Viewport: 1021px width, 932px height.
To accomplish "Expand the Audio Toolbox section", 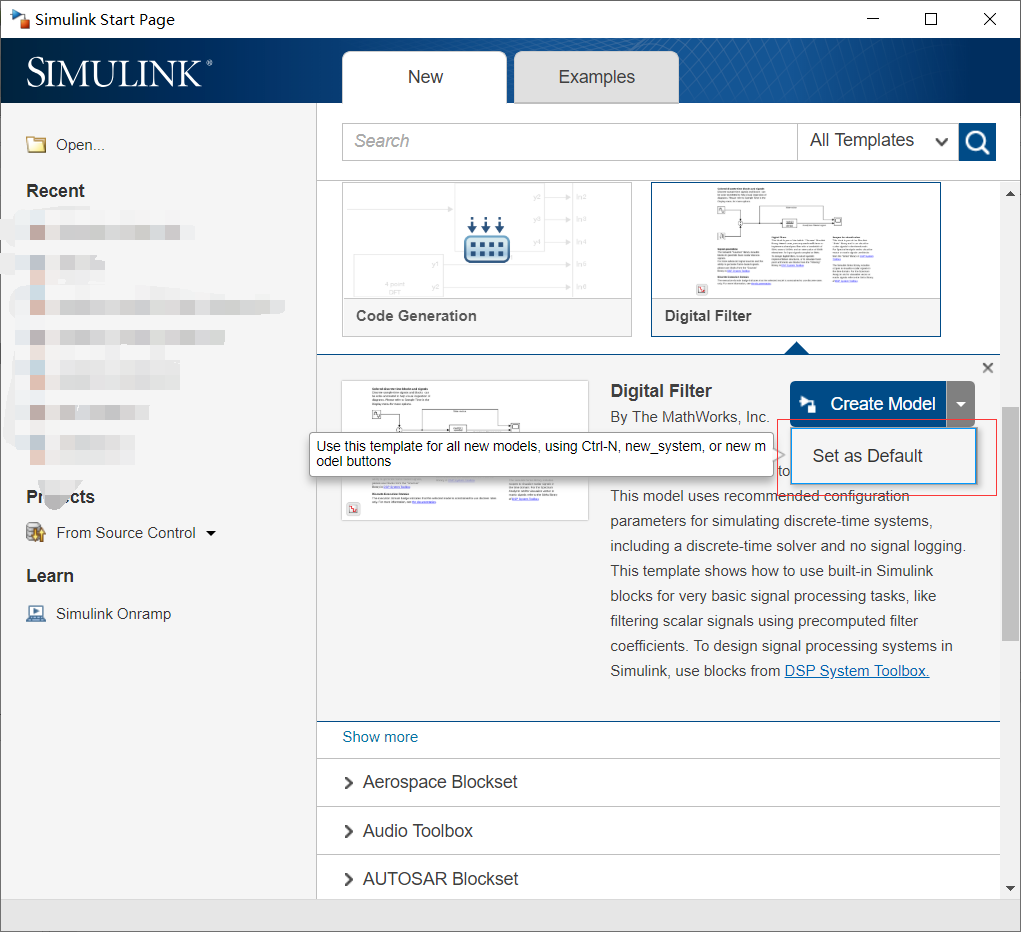I will (418, 830).
